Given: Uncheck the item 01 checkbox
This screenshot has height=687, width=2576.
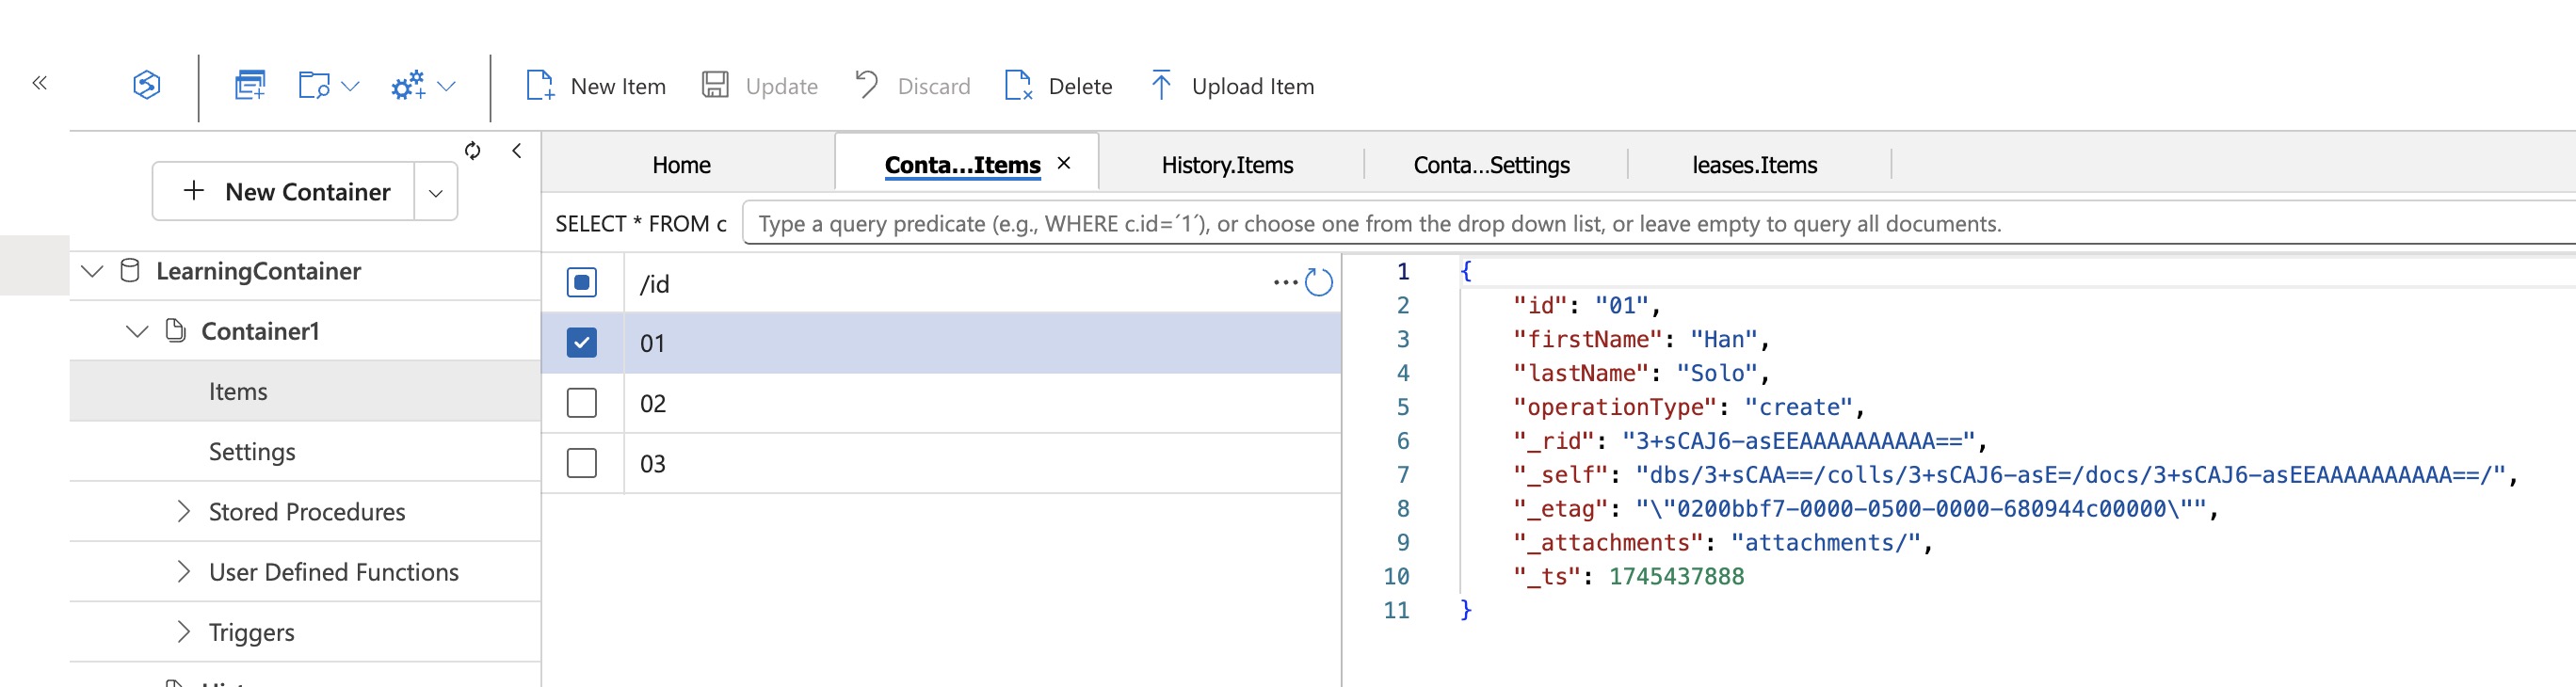Looking at the screenshot, I should [582, 343].
